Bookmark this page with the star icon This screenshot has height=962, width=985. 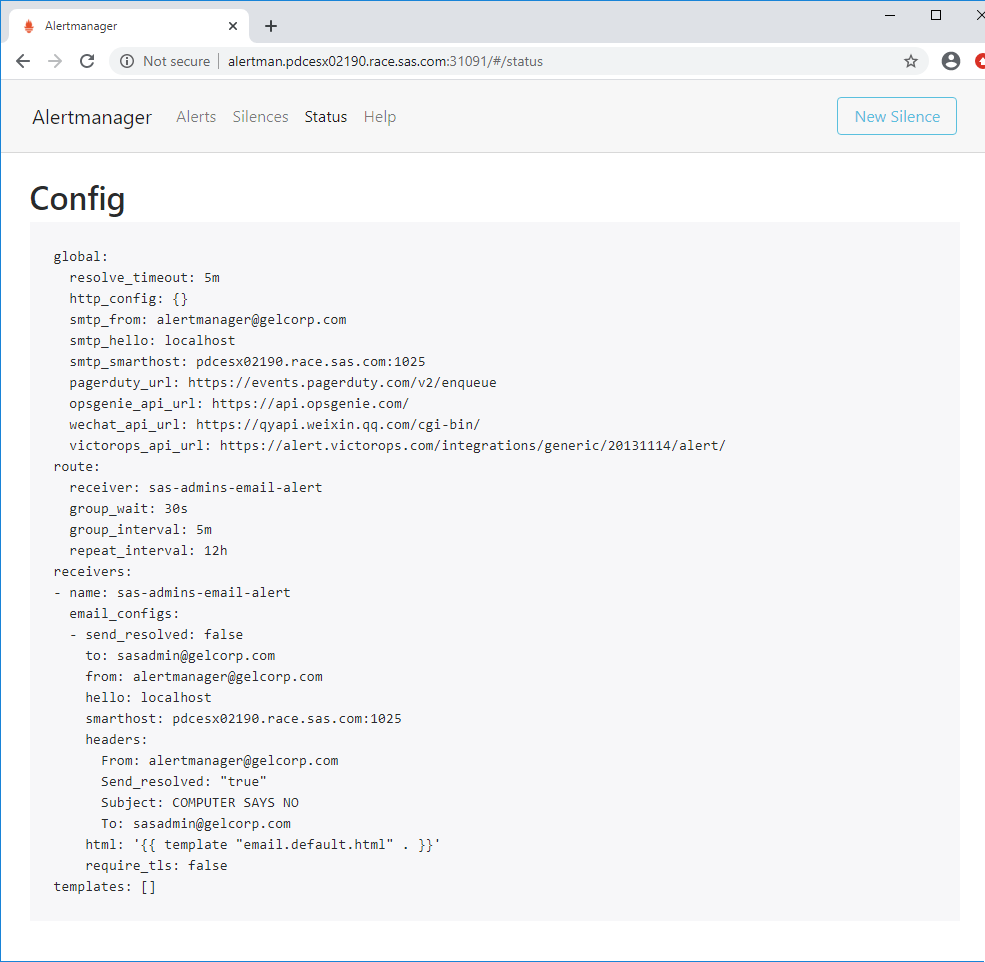(x=911, y=61)
